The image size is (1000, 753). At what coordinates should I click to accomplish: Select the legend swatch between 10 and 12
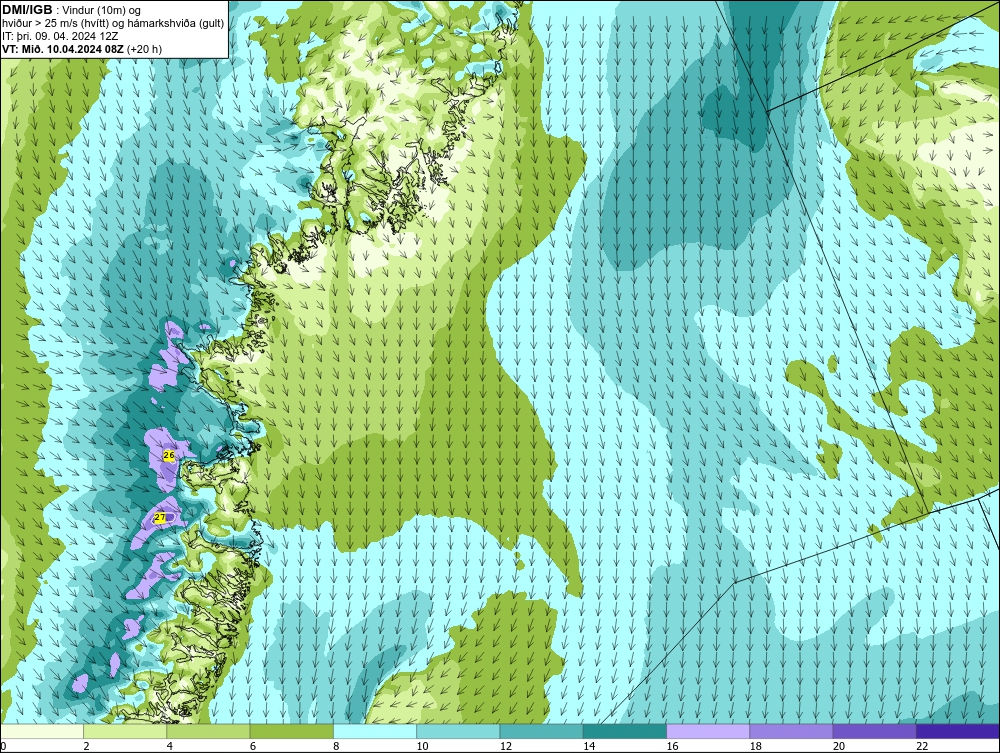458,731
